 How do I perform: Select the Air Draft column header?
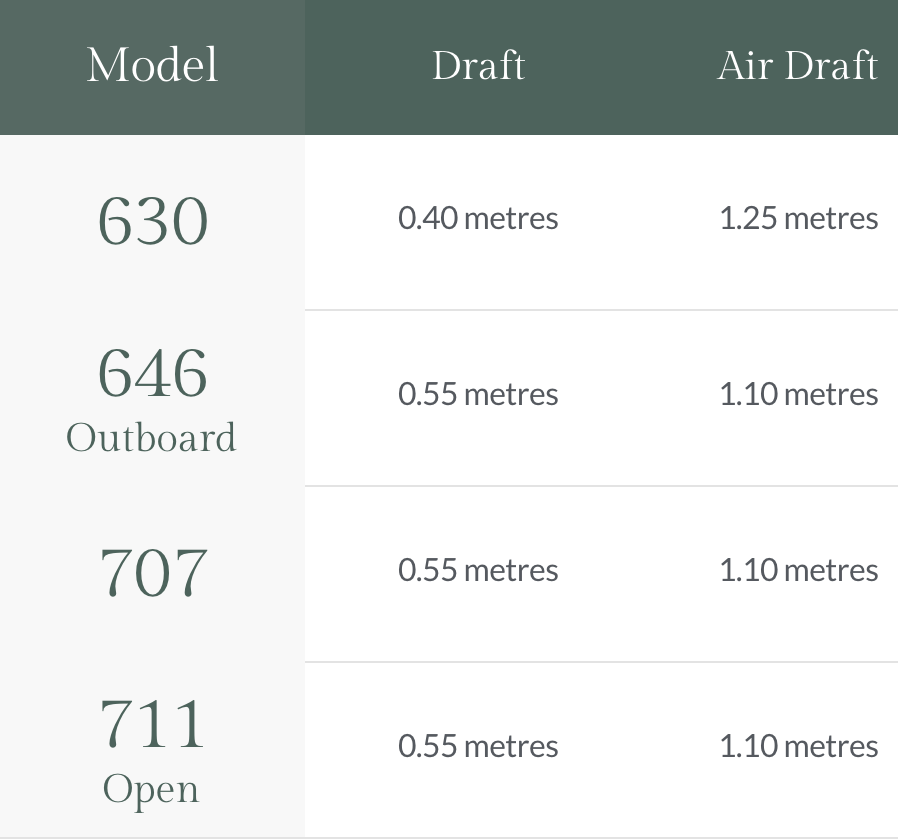coord(797,66)
